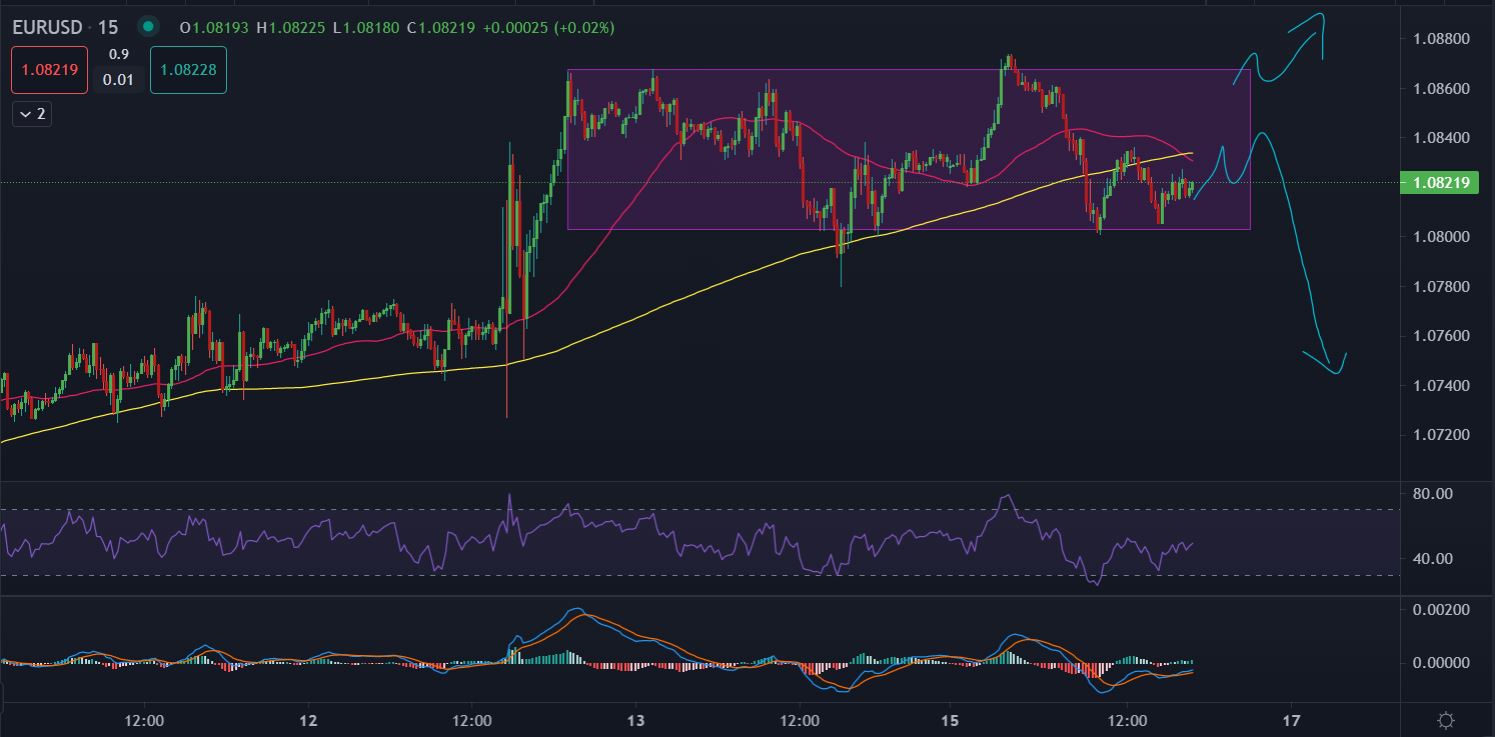Click the MACD 0.00200 scale label

pos(1441,610)
